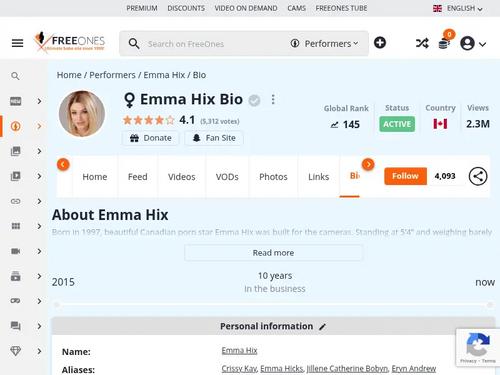
Task: Click the sidebar diamond premium icon
Action: tap(16, 351)
